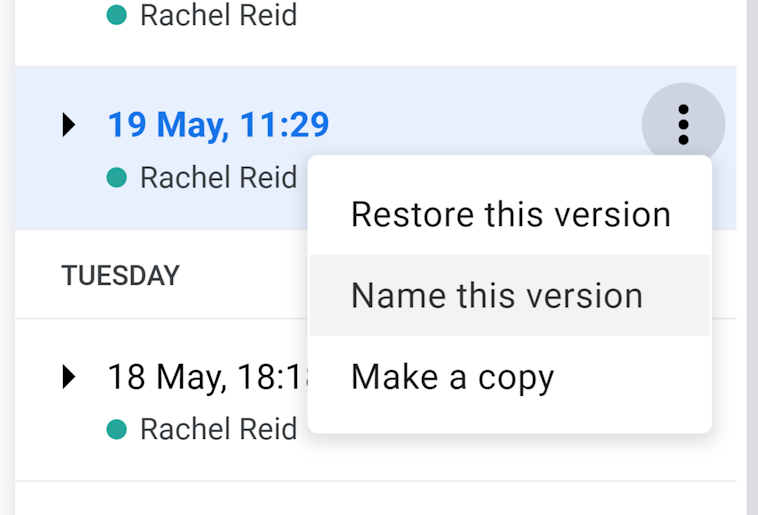Screen dimensions: 758x515
Task: Click green dot under 18 May version
Action: click(117, 429)
